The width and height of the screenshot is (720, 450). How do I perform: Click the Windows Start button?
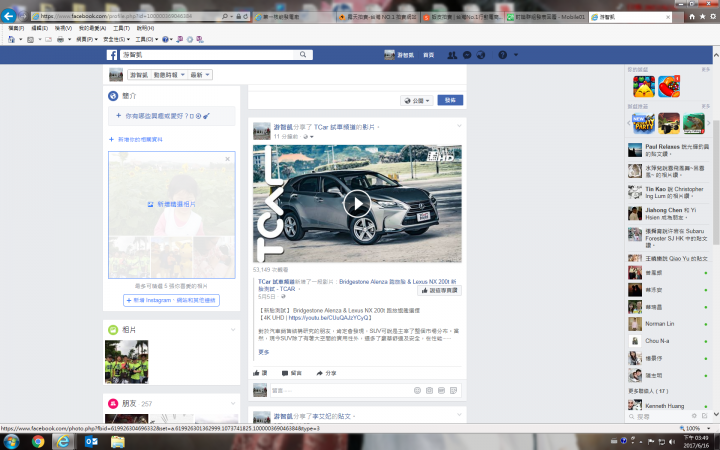click(x=11, y=442)
